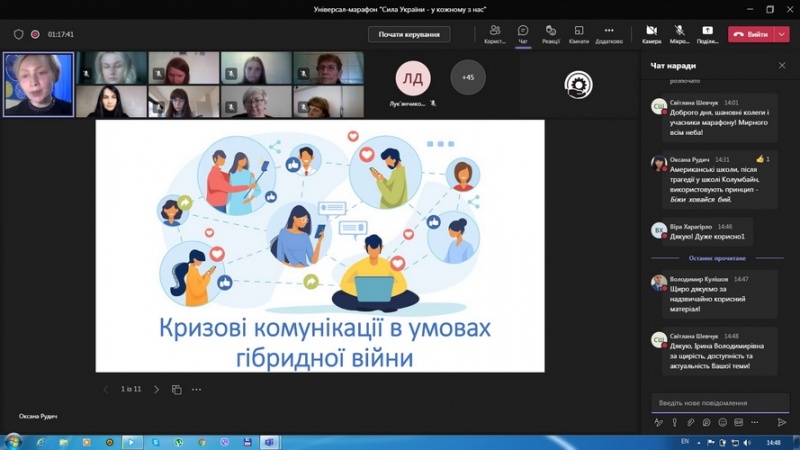
Task: Click Почати керування button
Action: click(409, 34)
